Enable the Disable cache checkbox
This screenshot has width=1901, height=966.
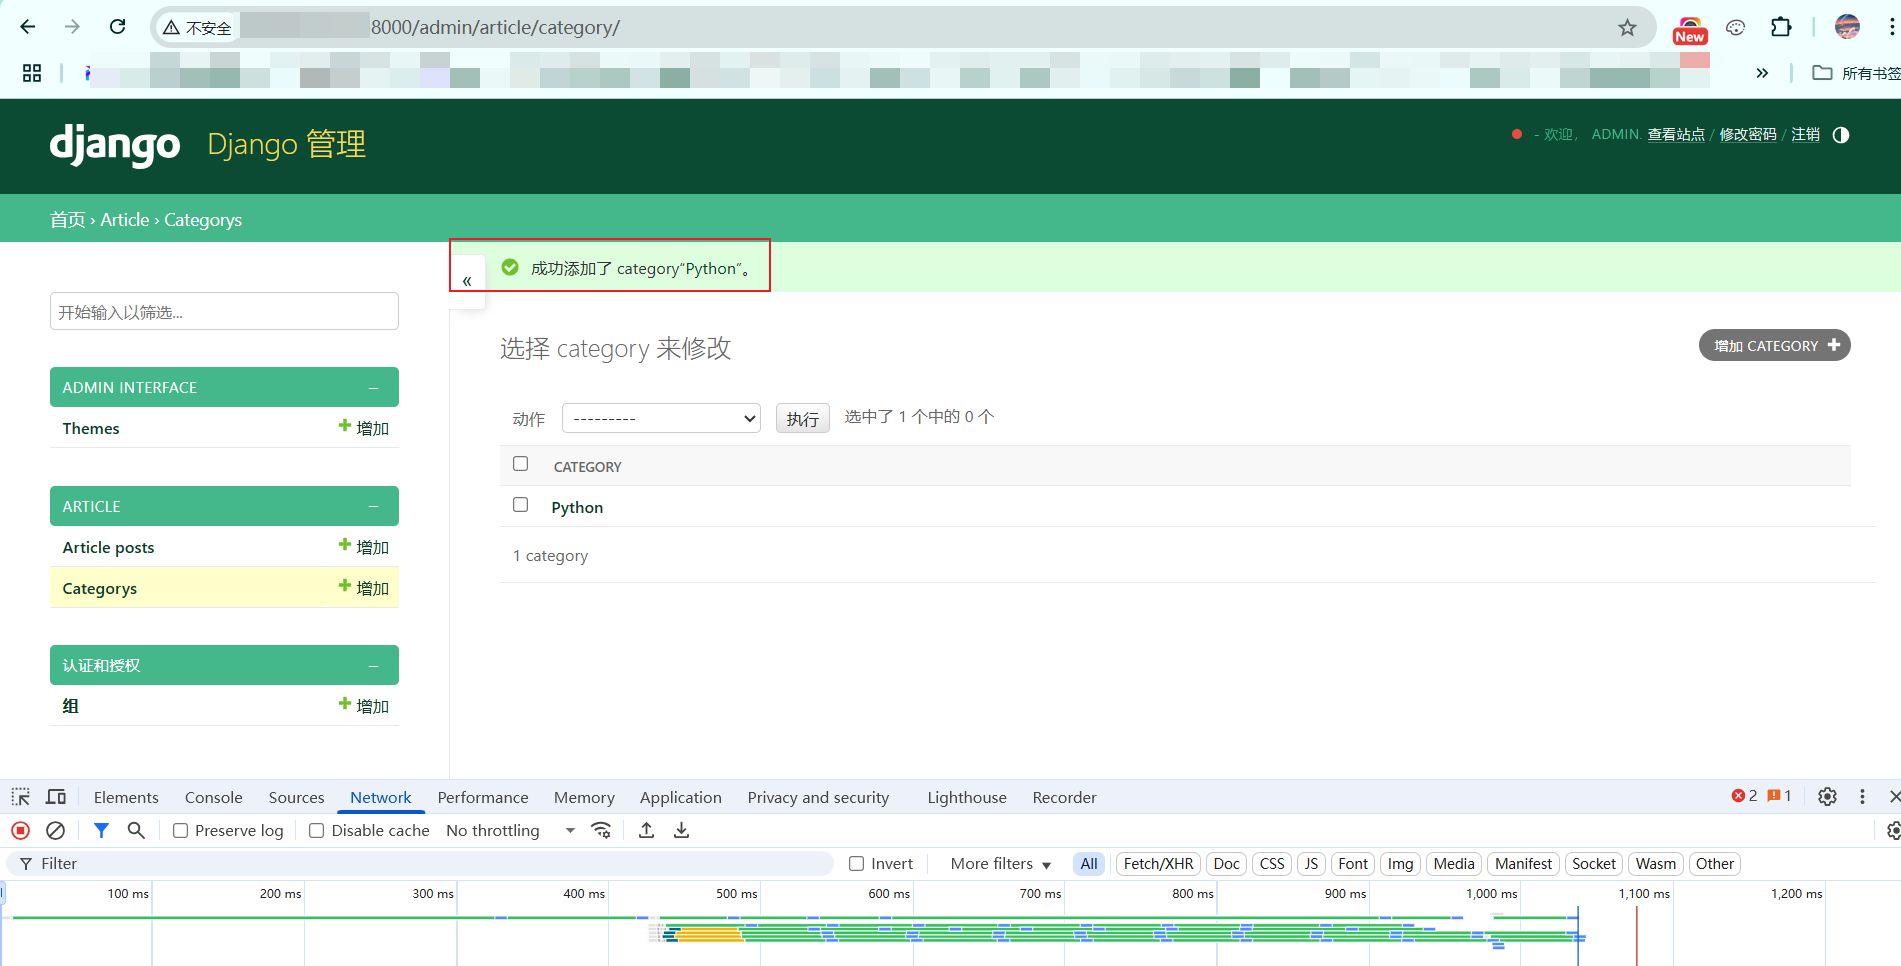[317, 831]
